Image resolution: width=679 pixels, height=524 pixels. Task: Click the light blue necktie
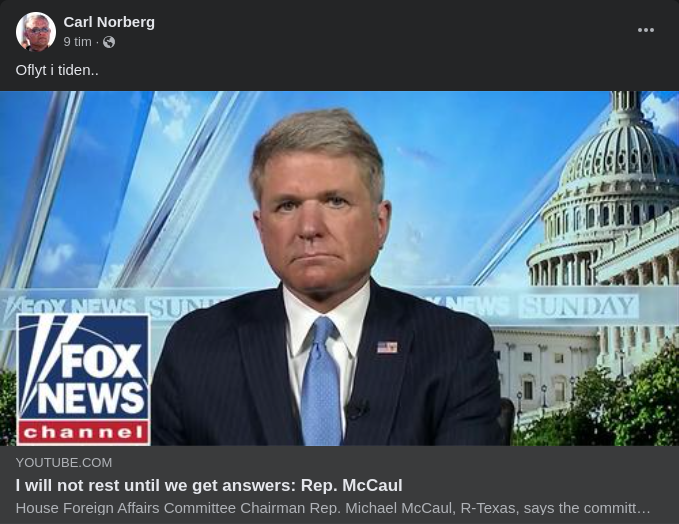[x=320, y=381]
